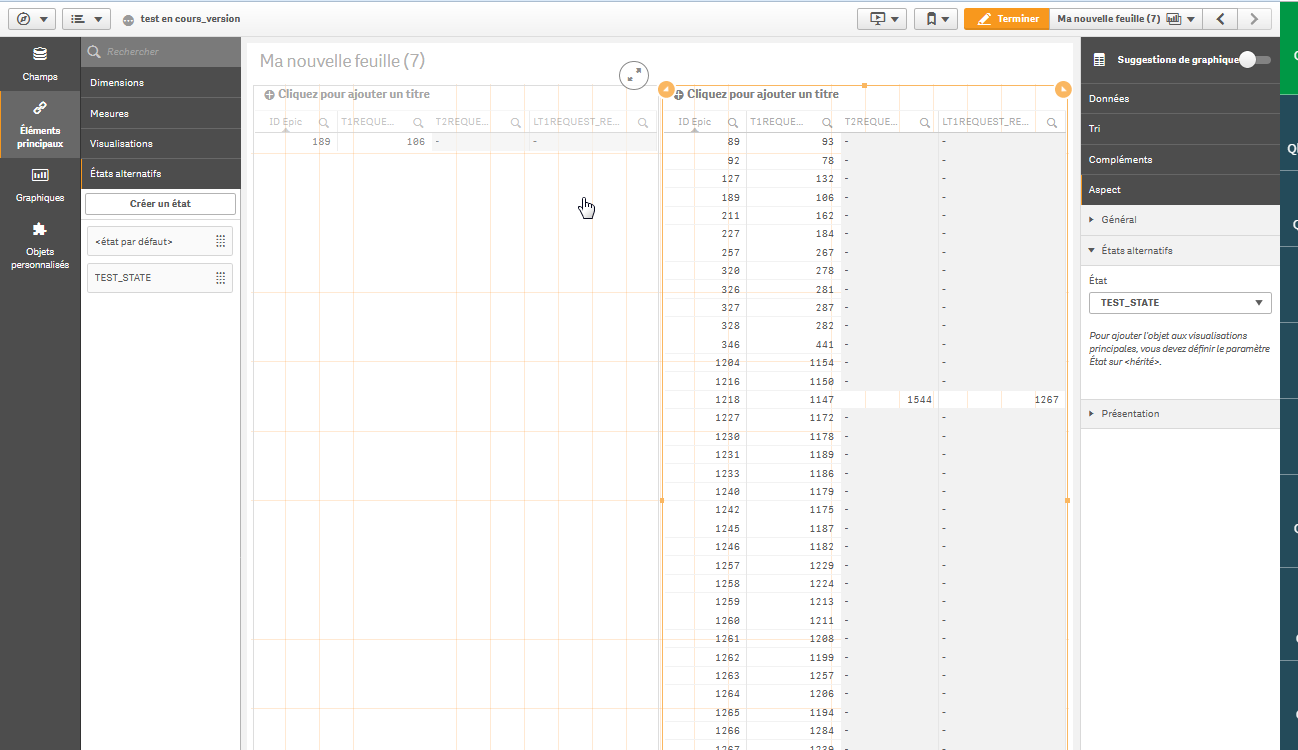
Task: Open the Compléments properties section
Action: coord(1180,159)
